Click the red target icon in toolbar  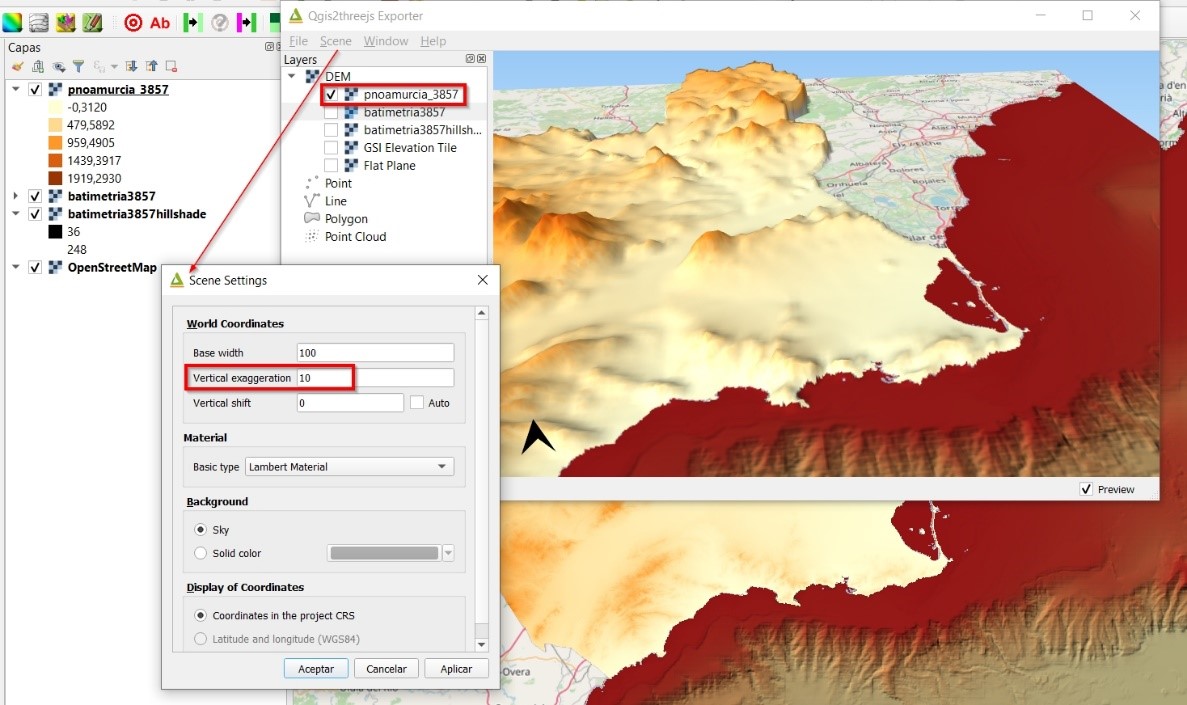coord(133,22)
